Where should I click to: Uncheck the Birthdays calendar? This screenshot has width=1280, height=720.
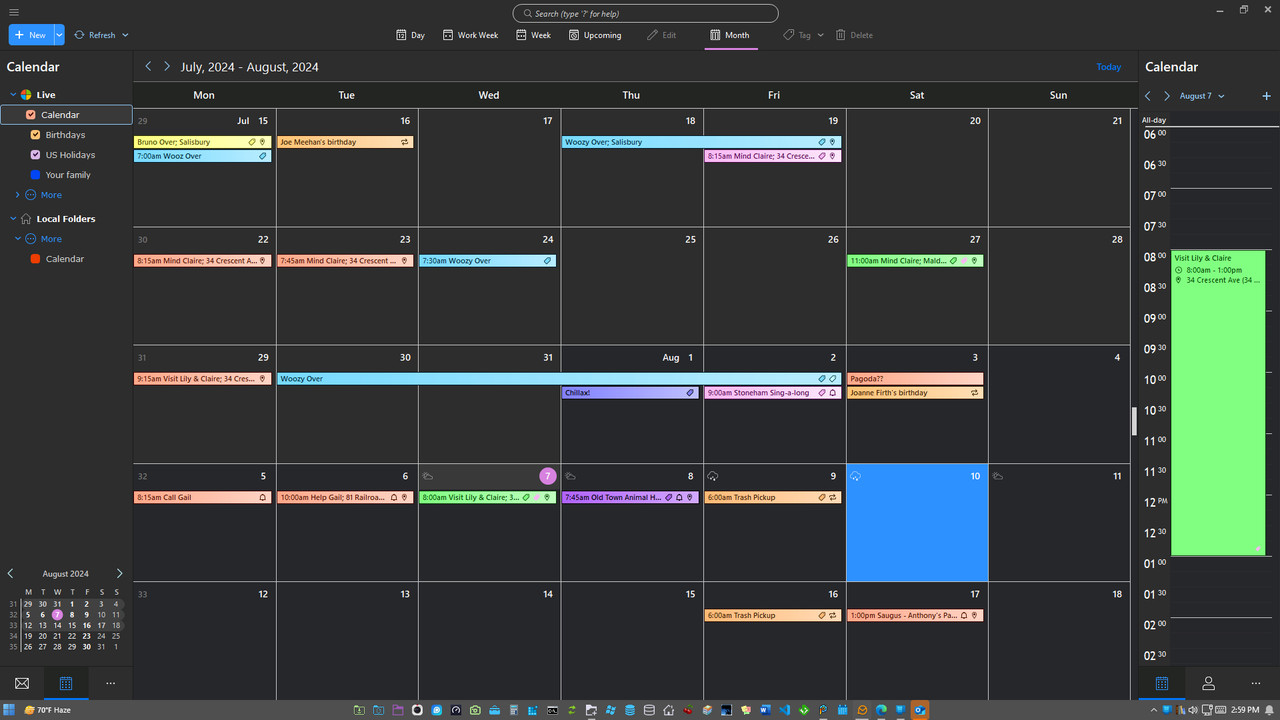pos(34,134)
